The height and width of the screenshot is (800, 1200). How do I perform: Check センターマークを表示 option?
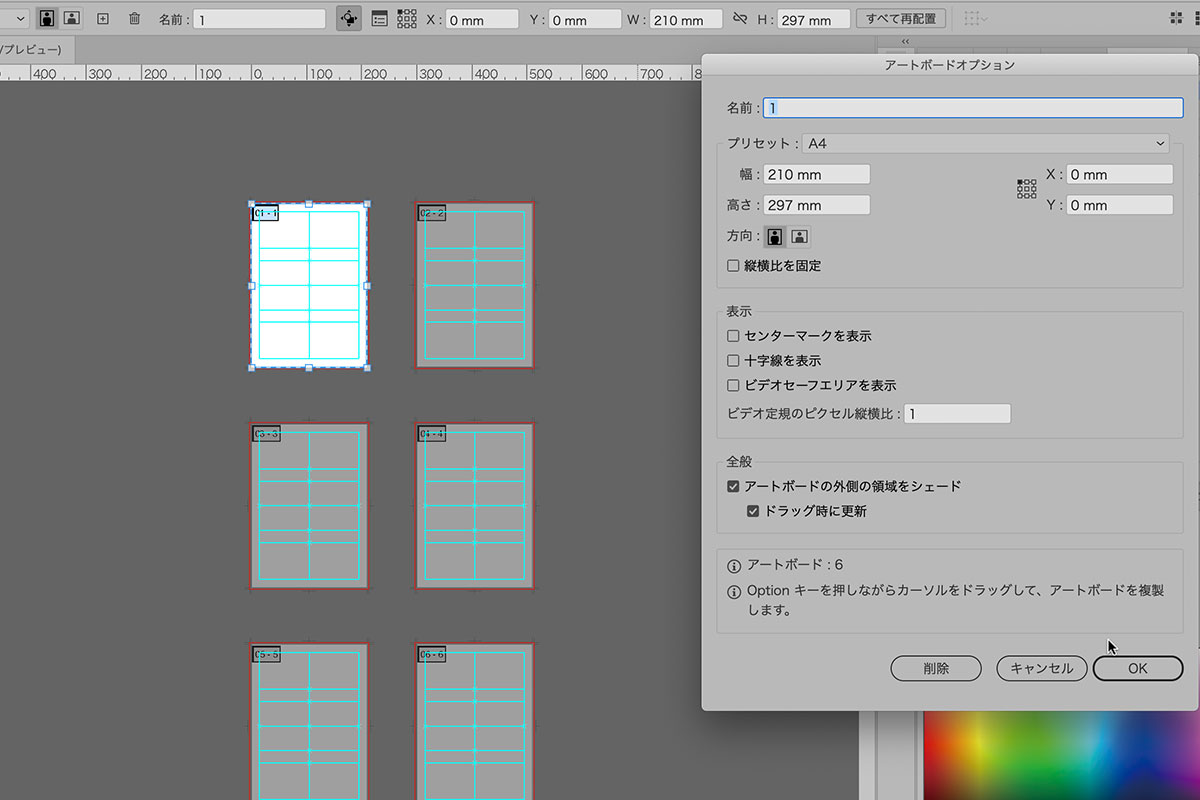(734, 336)
